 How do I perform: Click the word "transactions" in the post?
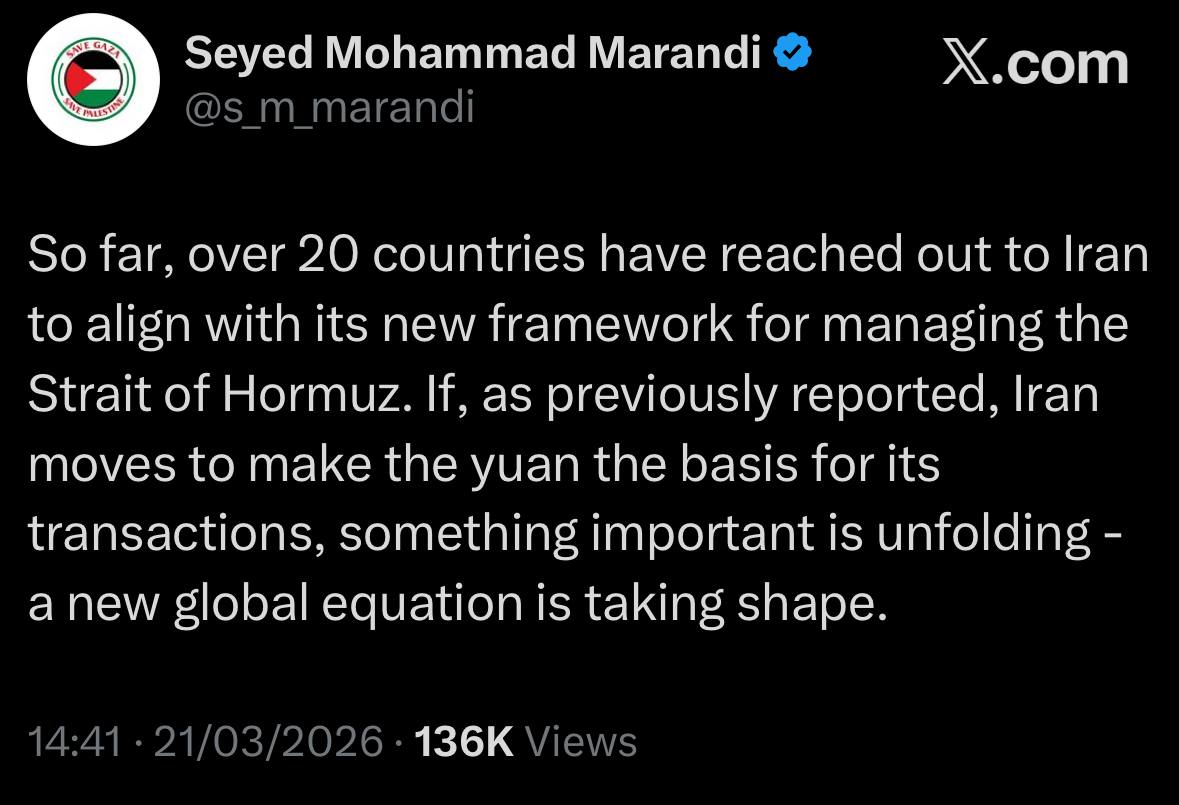point(174,535)
